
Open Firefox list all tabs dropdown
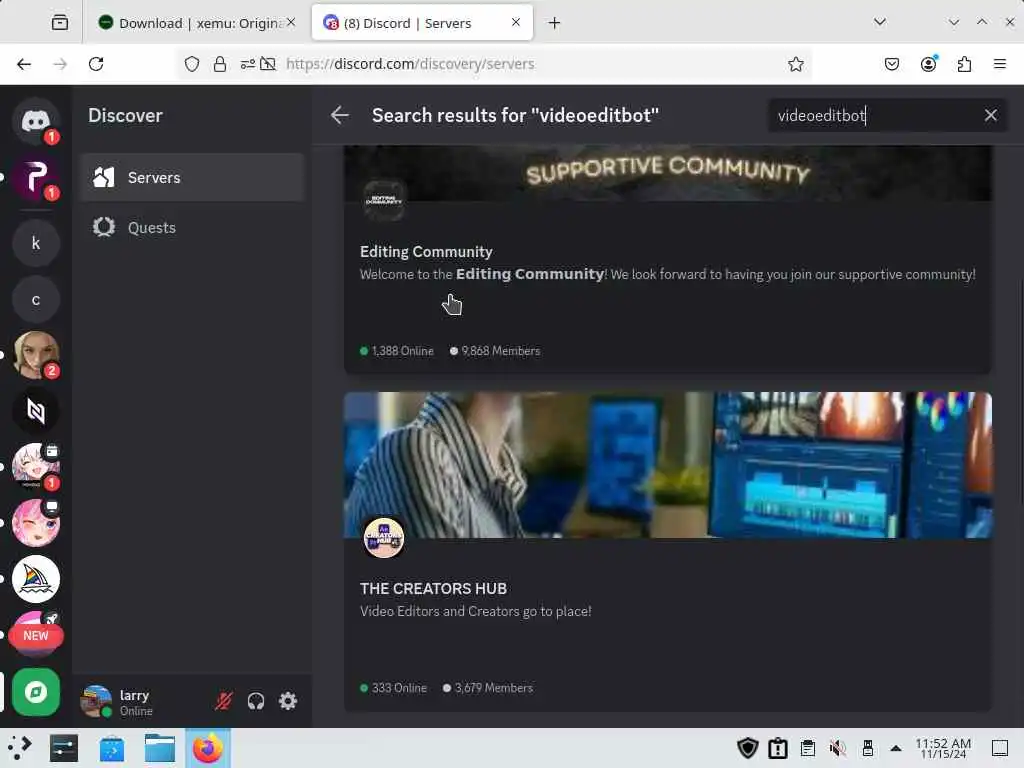click(880, 22)
